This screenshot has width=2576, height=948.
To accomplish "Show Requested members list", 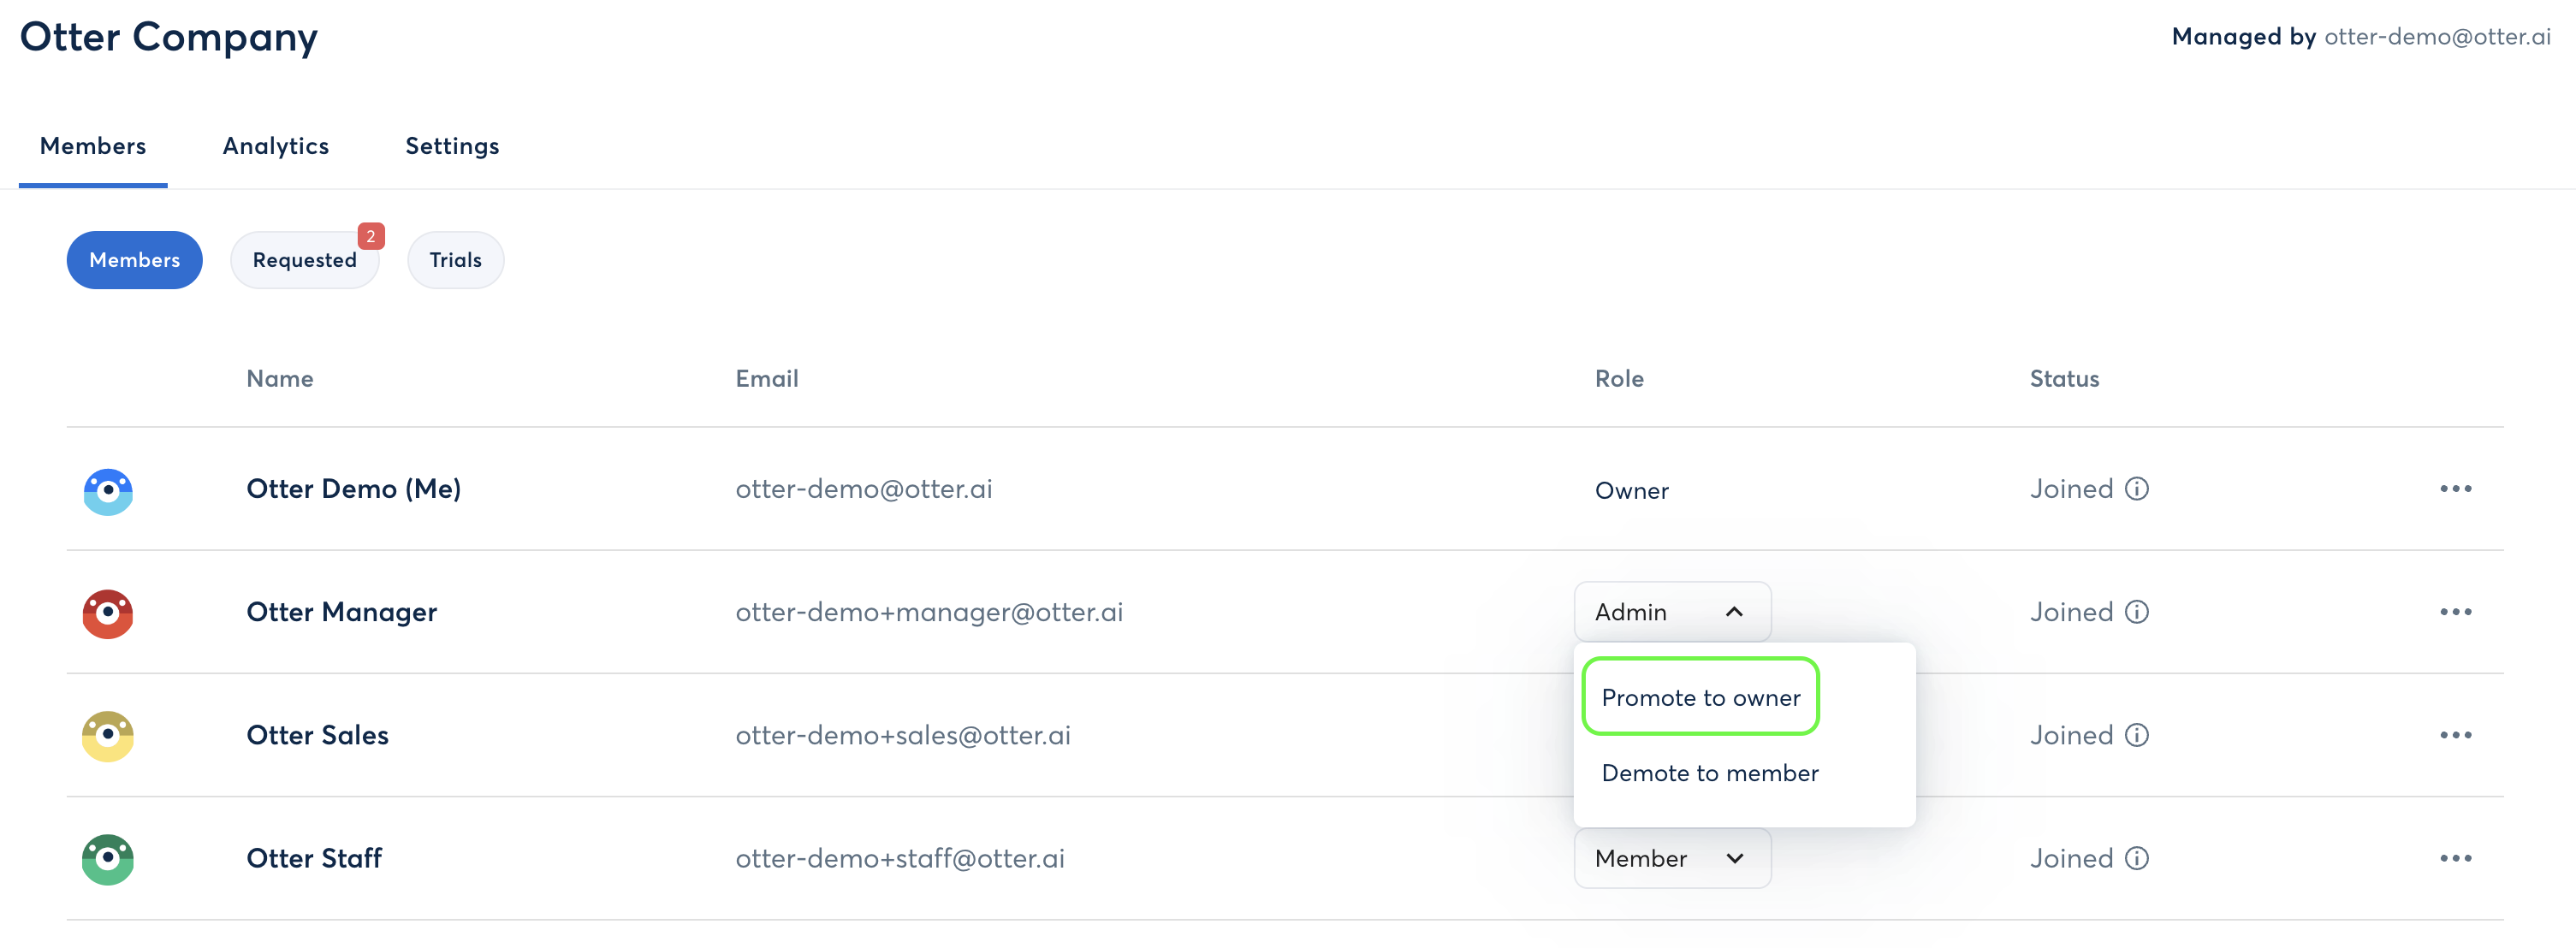I will [304, 260].
